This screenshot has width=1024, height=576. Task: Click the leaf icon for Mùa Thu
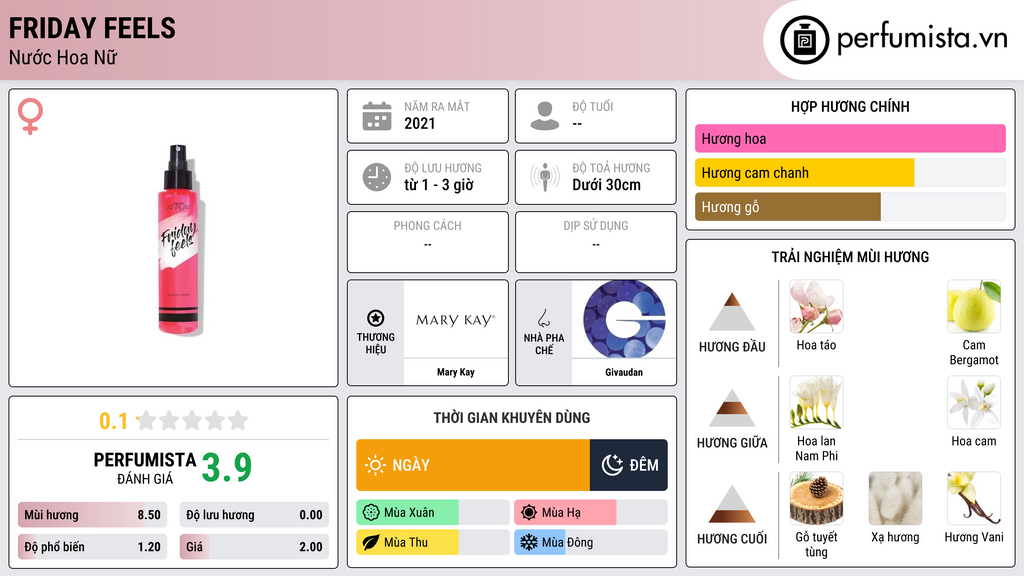371,542
